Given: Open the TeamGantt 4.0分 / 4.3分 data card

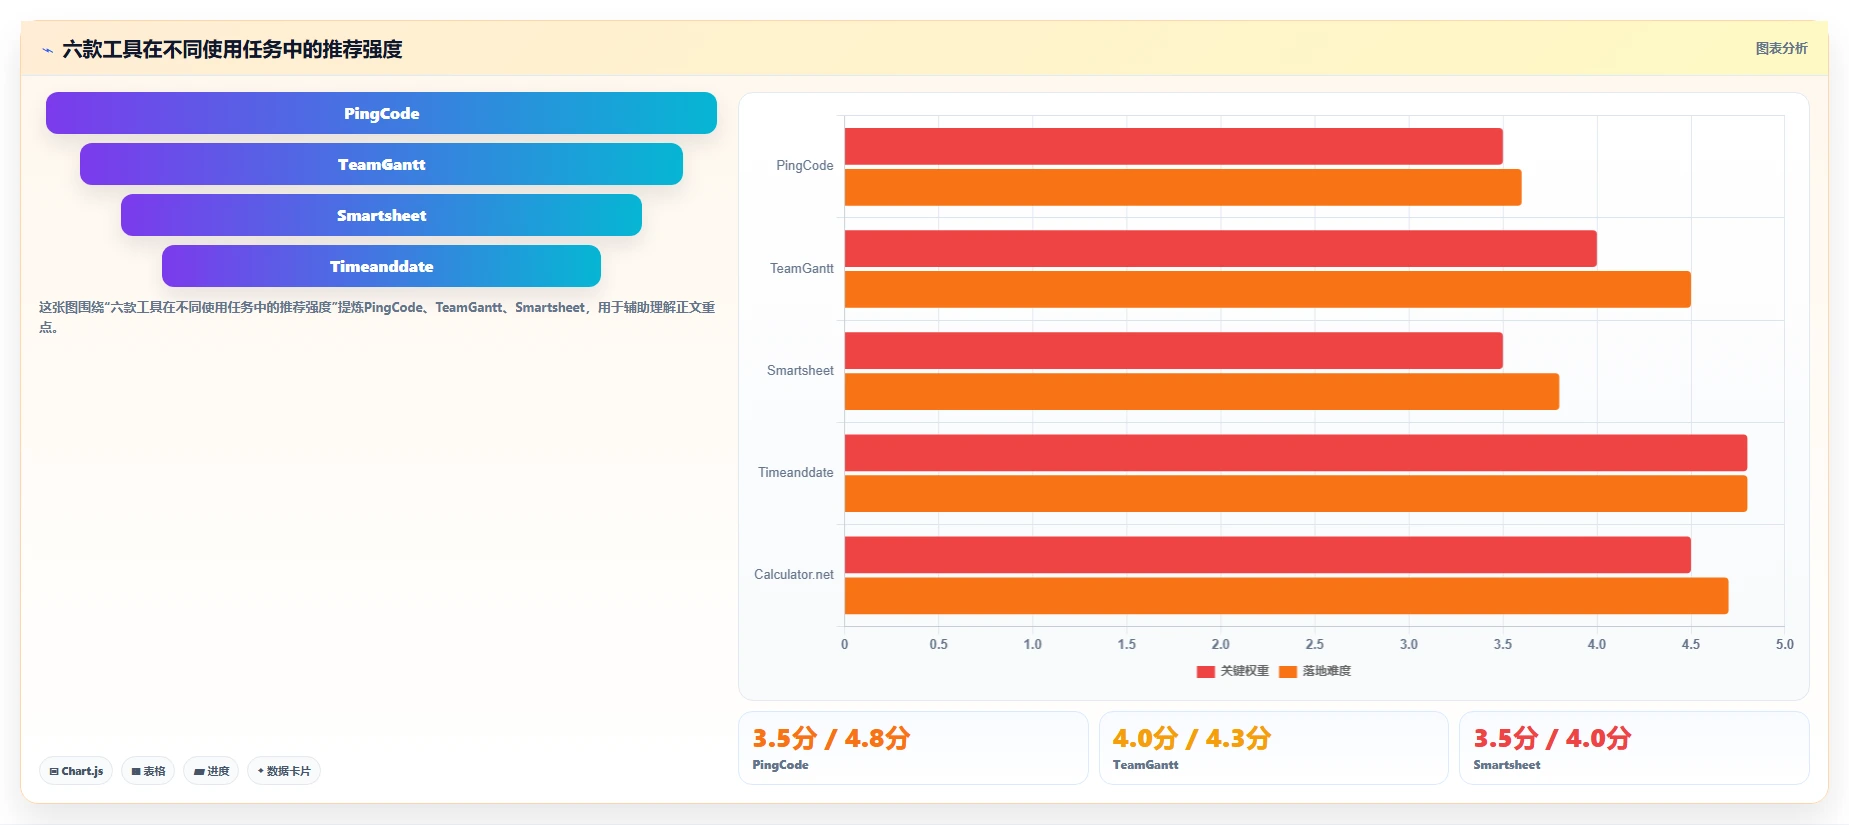Looking at the screenshot, I should coord(1273,748).
